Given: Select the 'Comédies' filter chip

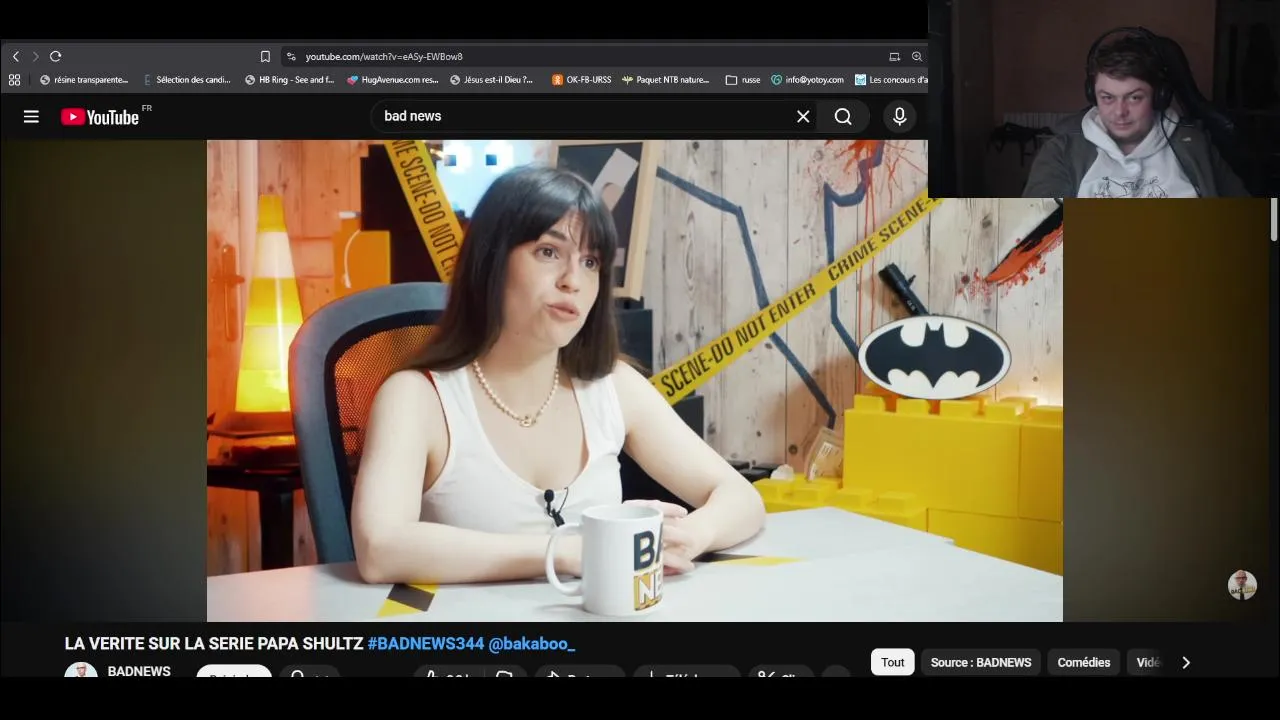Looking at the screenshot, I should coord(1084,662).
